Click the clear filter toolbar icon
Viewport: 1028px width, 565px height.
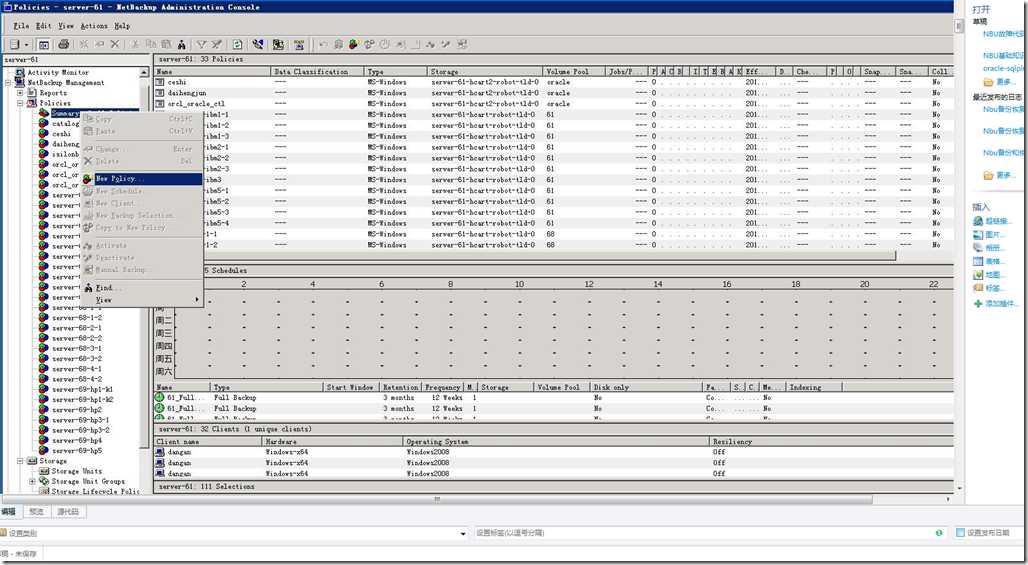coord(216,45)
